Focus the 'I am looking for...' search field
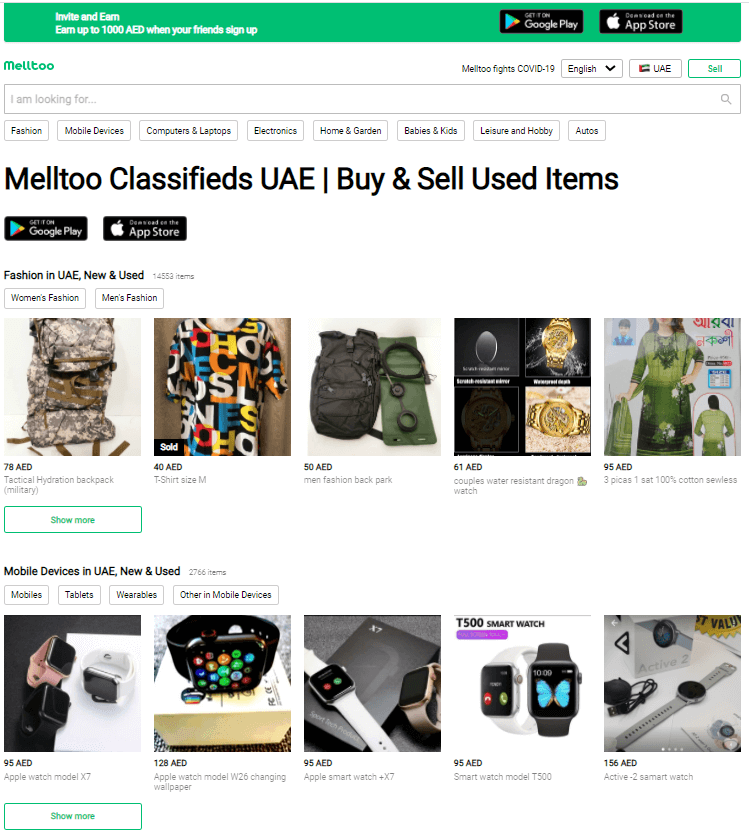The image size is (749, 838). coord(372,99)
